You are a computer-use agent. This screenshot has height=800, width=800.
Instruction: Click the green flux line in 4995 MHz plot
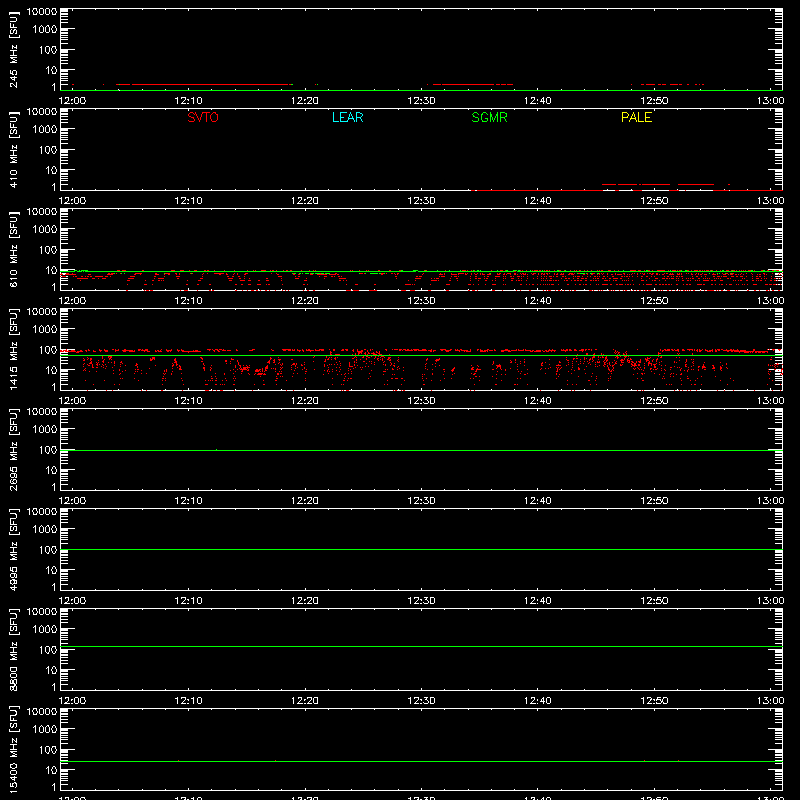coord(421,549)
